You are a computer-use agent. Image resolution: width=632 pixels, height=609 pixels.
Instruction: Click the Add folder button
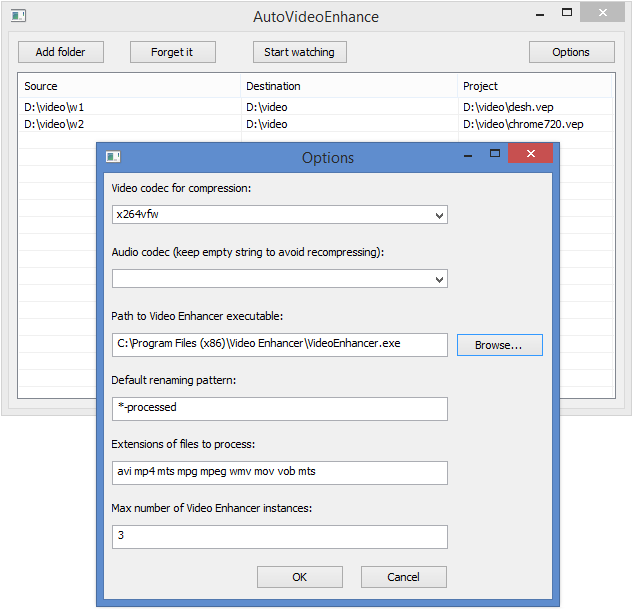point(61,52)
